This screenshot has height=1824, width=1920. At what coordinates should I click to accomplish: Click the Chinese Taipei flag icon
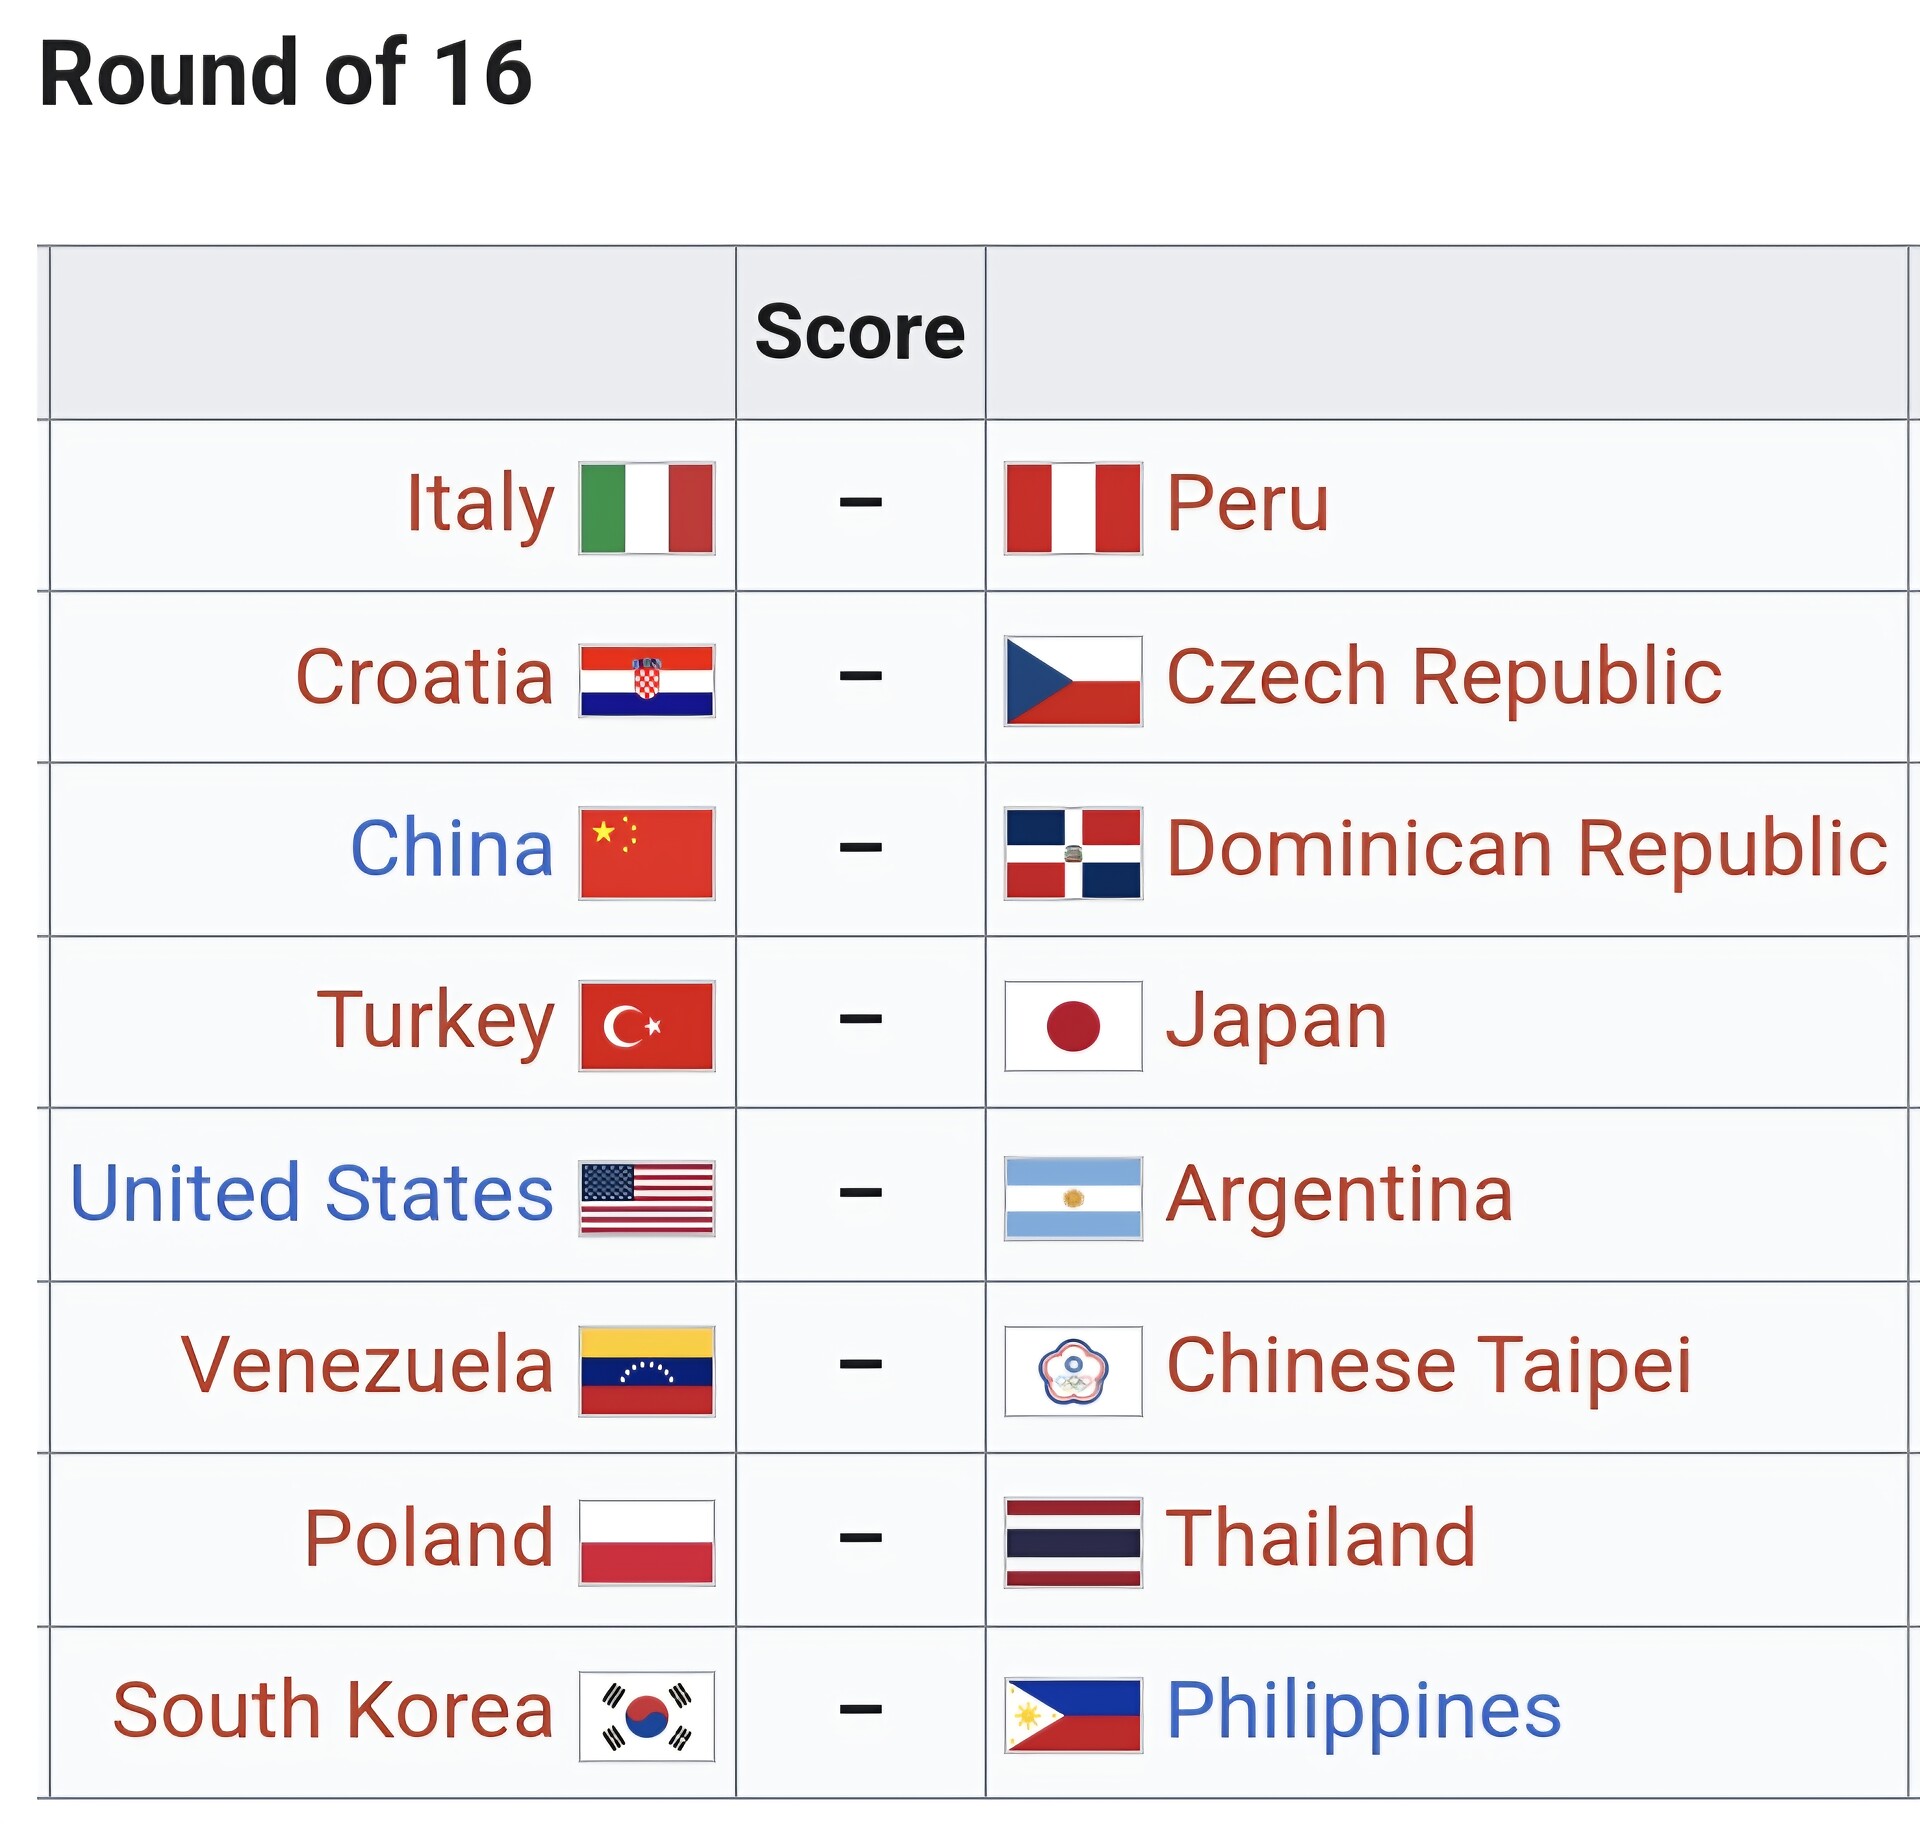pos(1073,1371)
